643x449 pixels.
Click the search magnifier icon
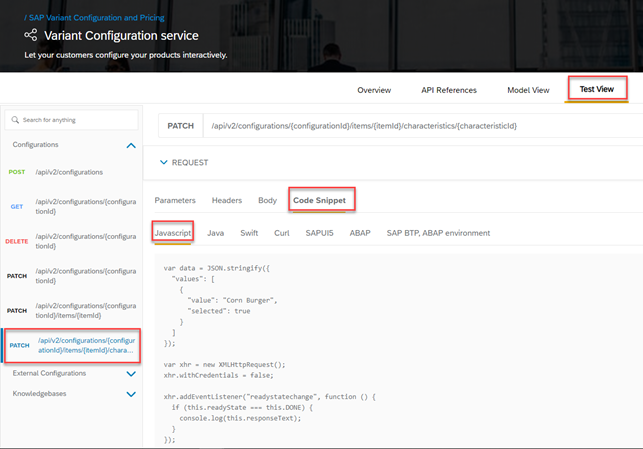[15, 120]
